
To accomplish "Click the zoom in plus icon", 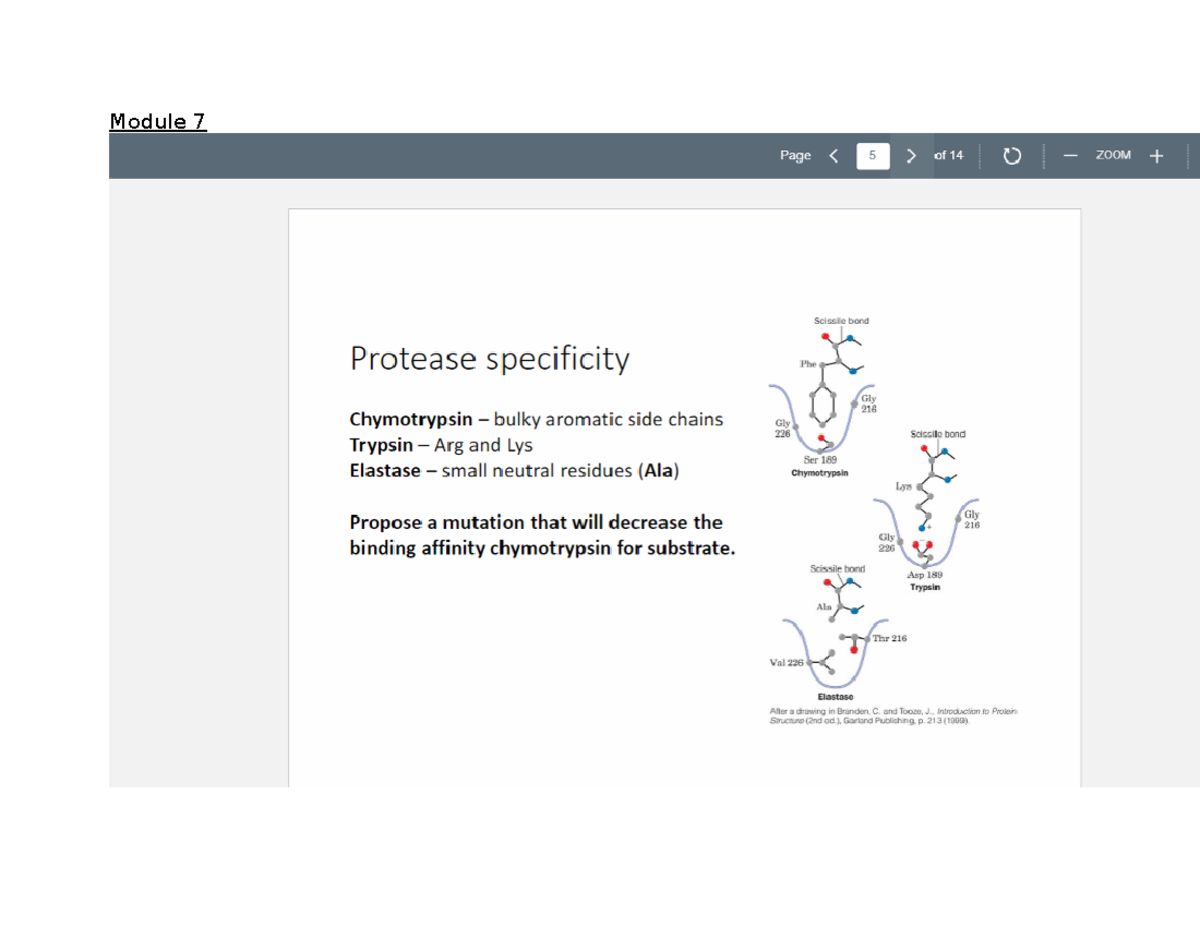I will pos(1157,155).
